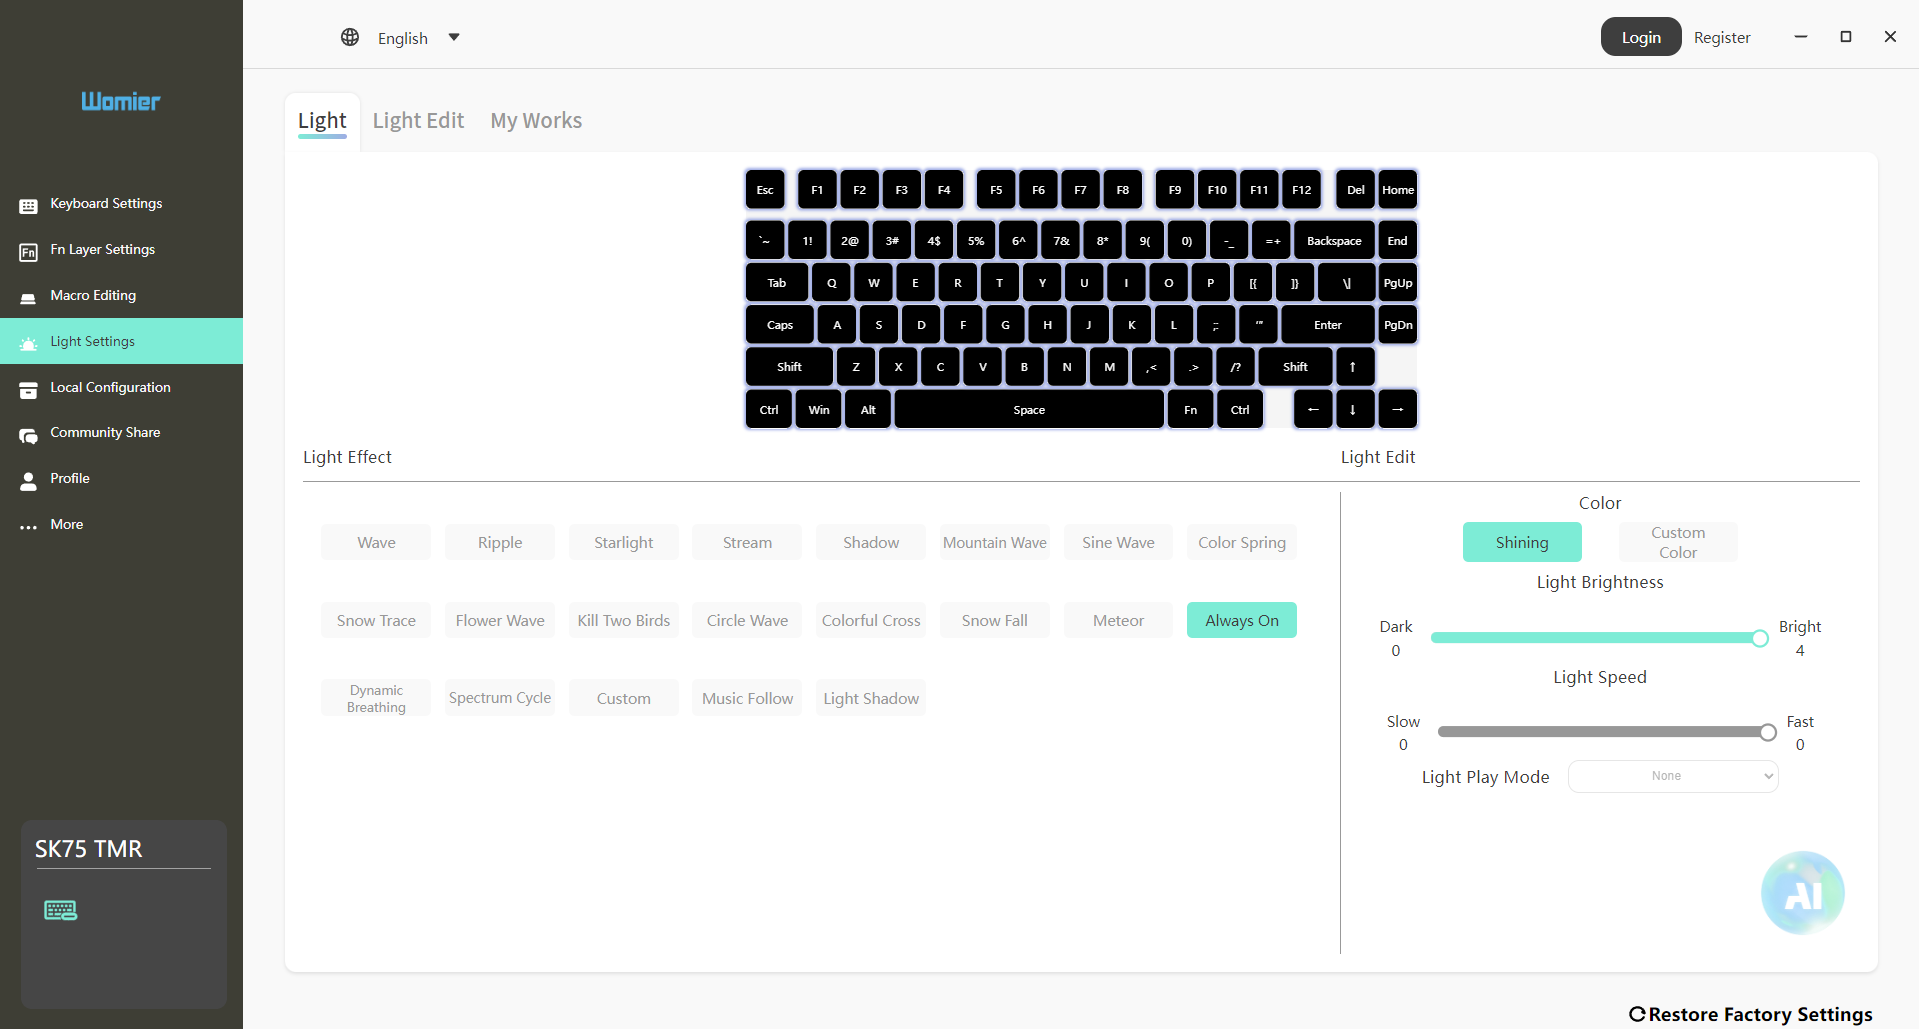The width and height of the screenshot is (1919, 1029).
Task: Expand the Light Play Mode dropdown
Action: (x=1673, y=776)
